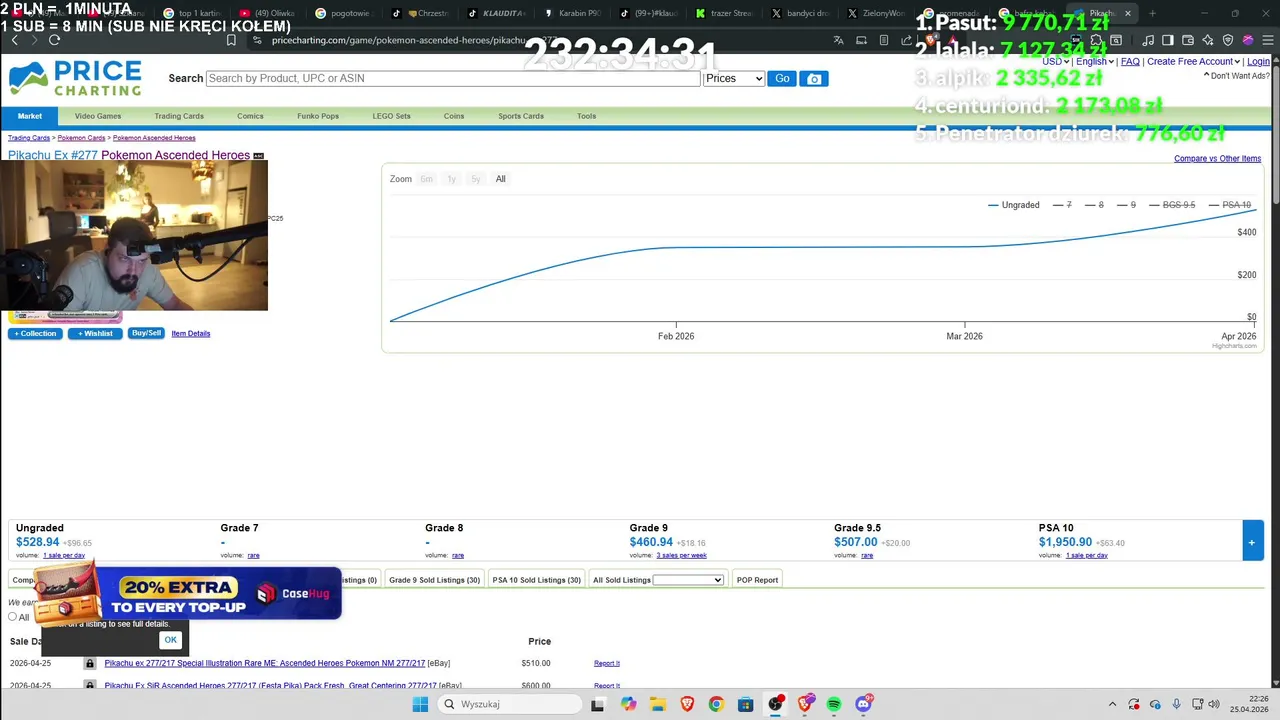Image resolution: width=1280 pixels, height=720 pixels.
Task: Open the Pokemon Ascended Heroes breadcrumb
Action: click(154, 138)
